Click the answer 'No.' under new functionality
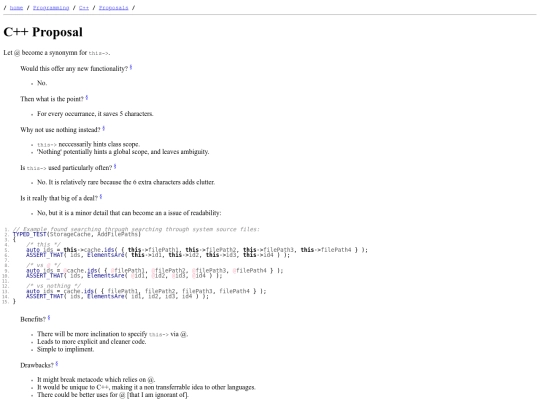This screenshot has height=405, width=540. click(x=42, y=83)
